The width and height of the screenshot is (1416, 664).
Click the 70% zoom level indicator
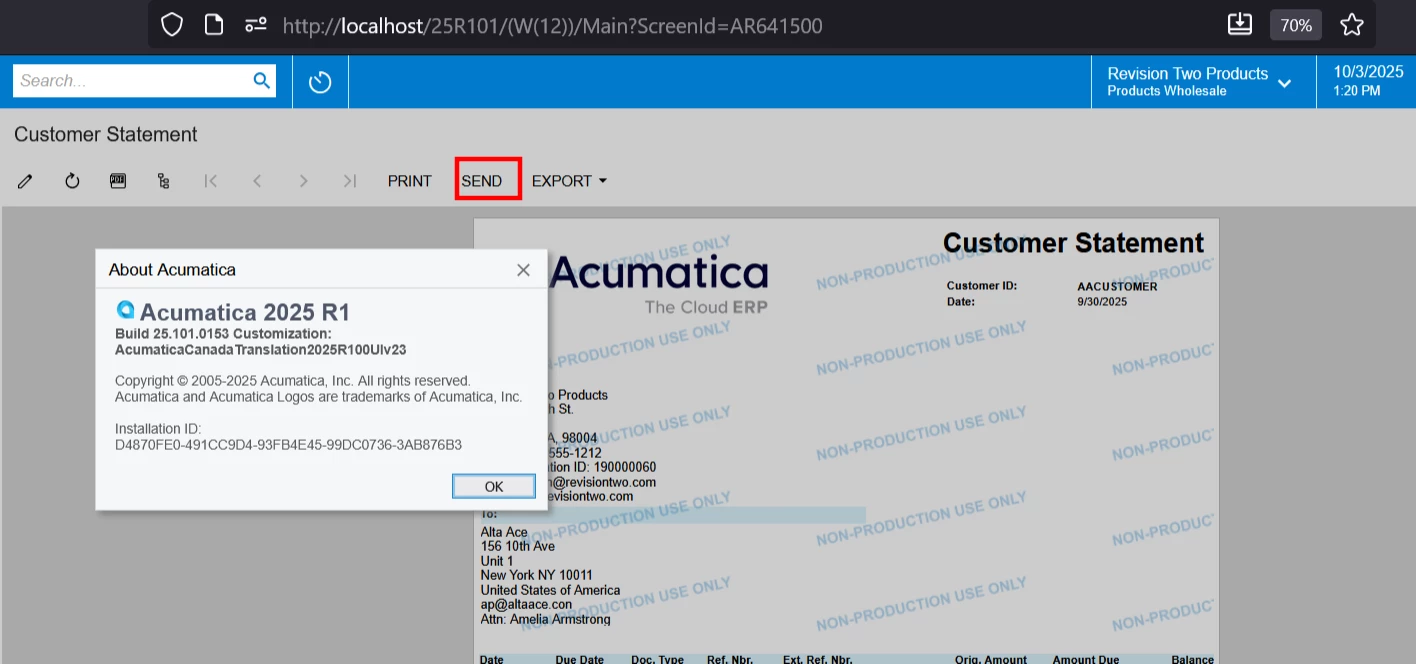point(1296,25)
